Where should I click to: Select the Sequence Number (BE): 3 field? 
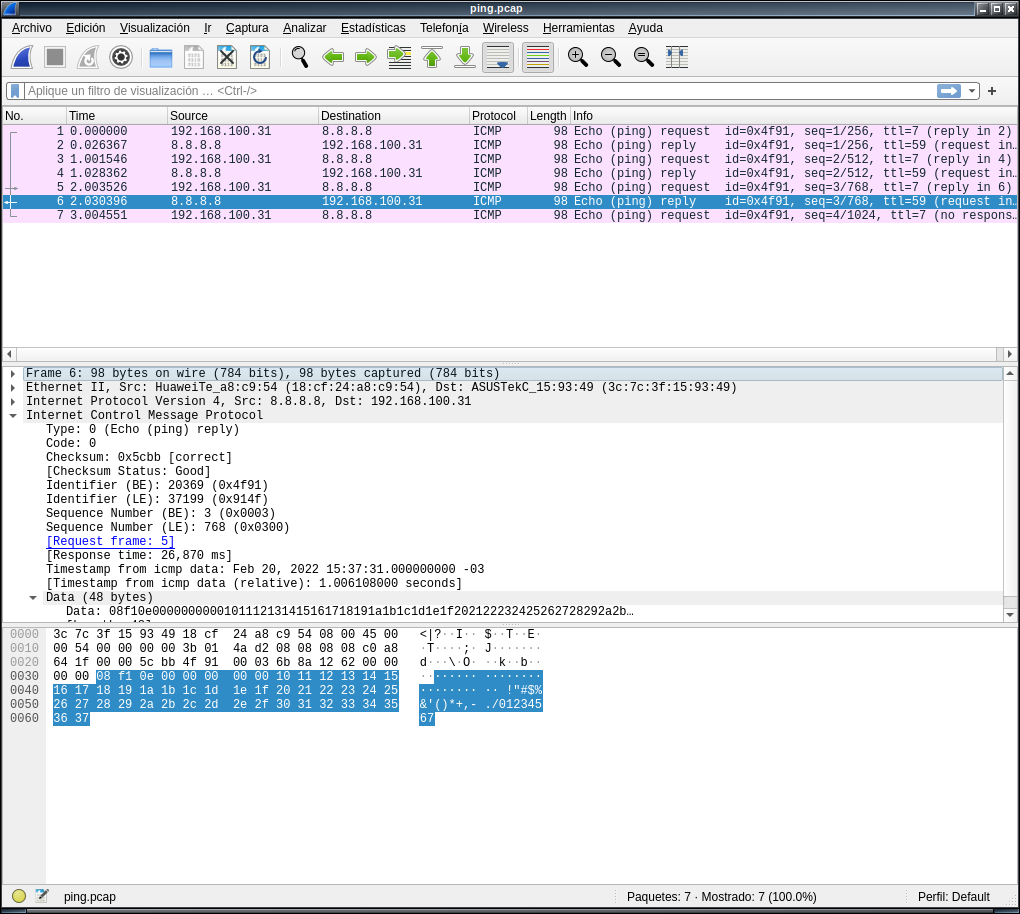pyautogui.click(x=161, y=513)
